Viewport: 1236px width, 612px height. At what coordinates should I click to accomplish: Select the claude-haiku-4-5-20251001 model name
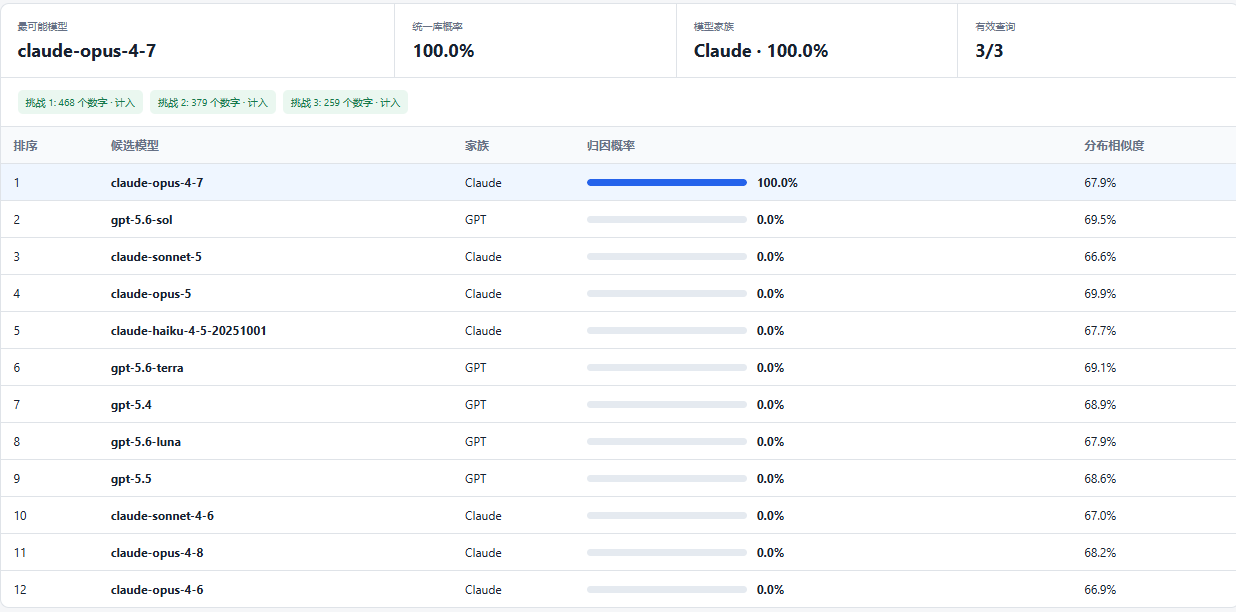click(x=189, y=331)
